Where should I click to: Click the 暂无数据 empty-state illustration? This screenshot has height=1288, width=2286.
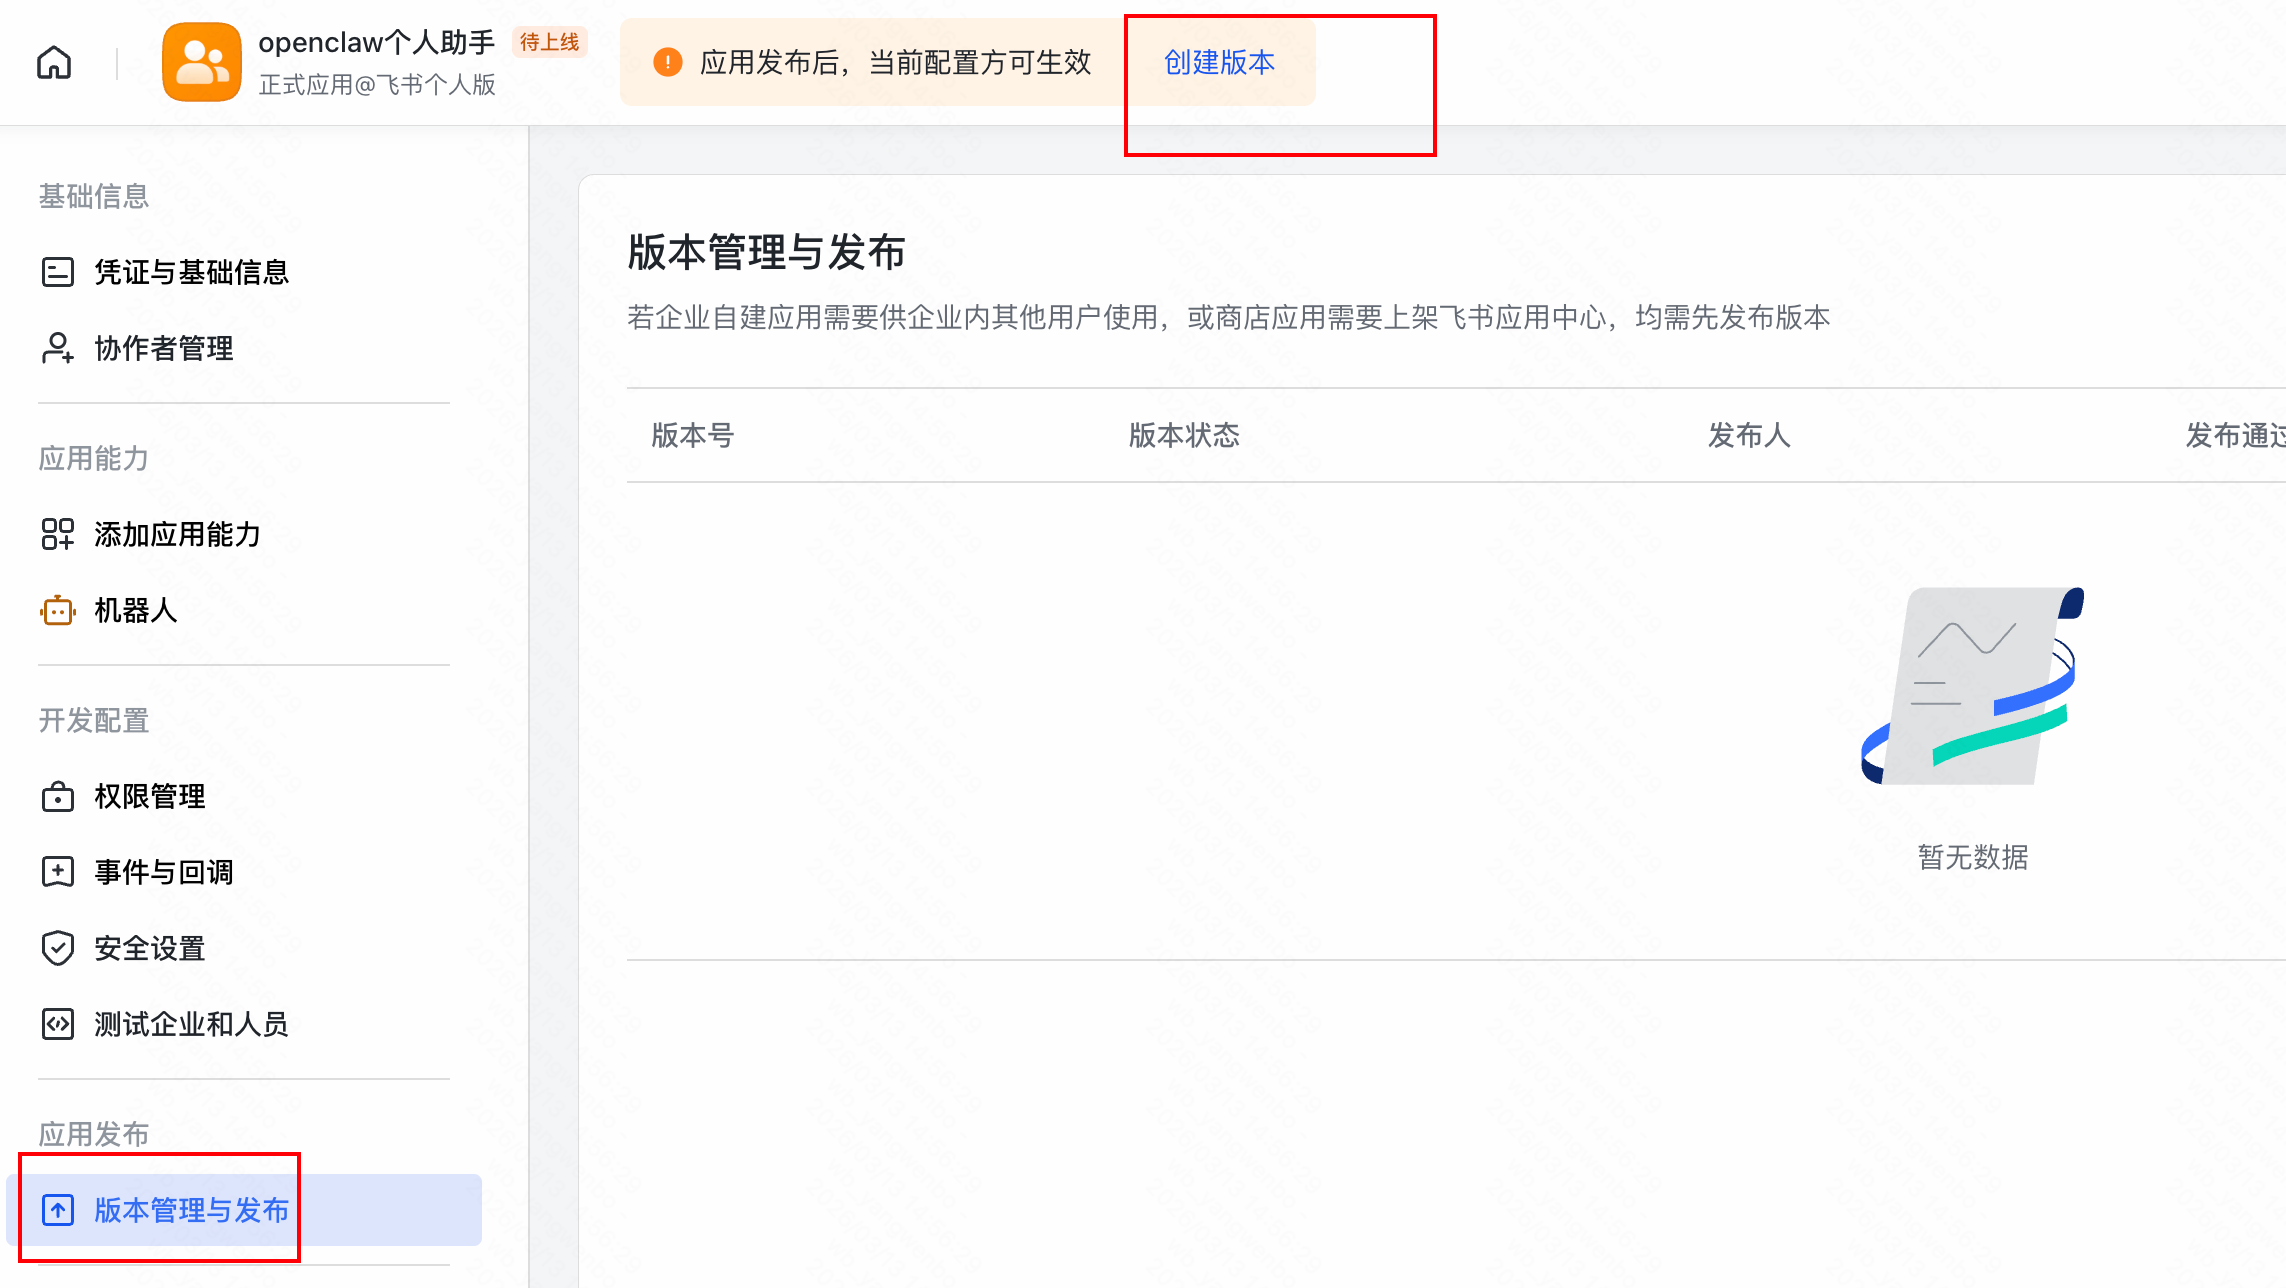(x=1972, y=687)
